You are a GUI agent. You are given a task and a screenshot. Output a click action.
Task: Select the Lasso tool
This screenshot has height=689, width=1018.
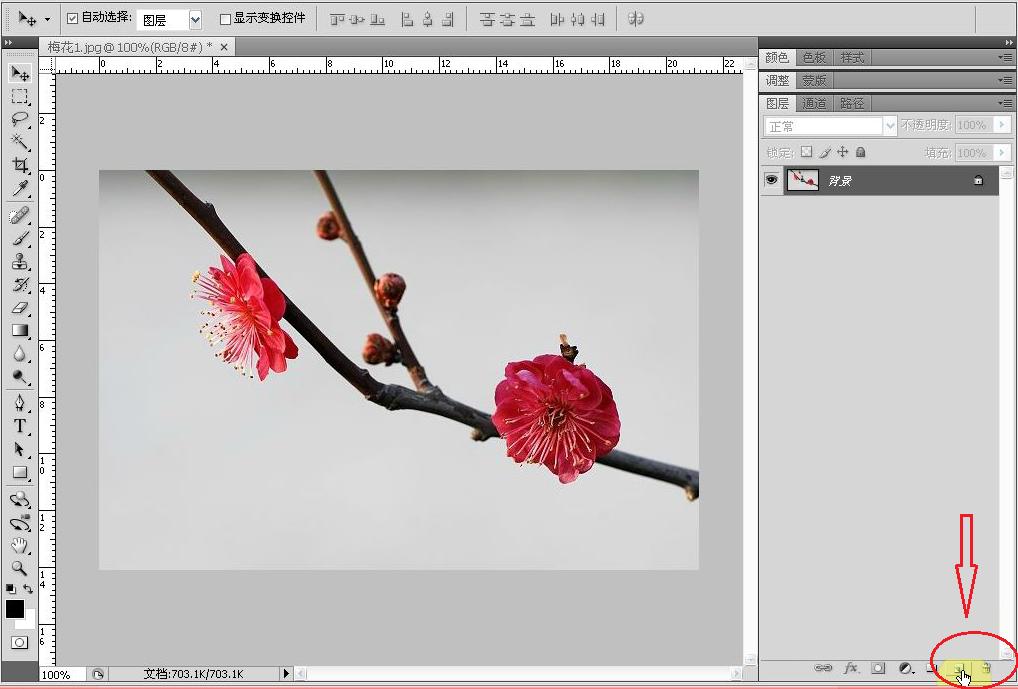click(19, 119)
